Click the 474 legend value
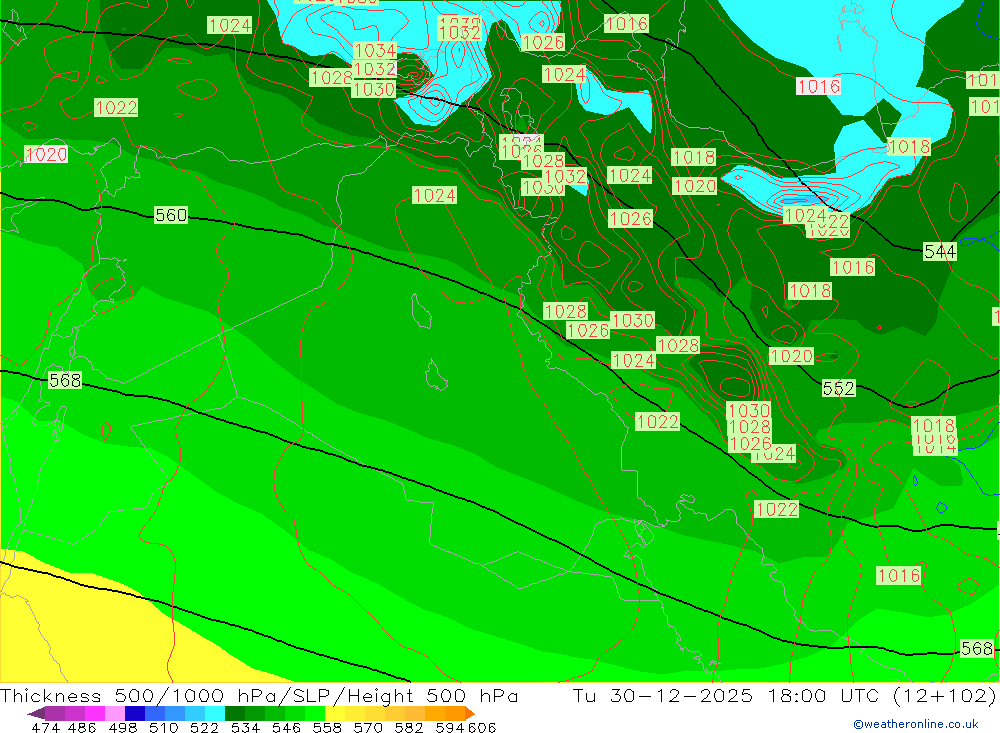 [x=45, y=727]
